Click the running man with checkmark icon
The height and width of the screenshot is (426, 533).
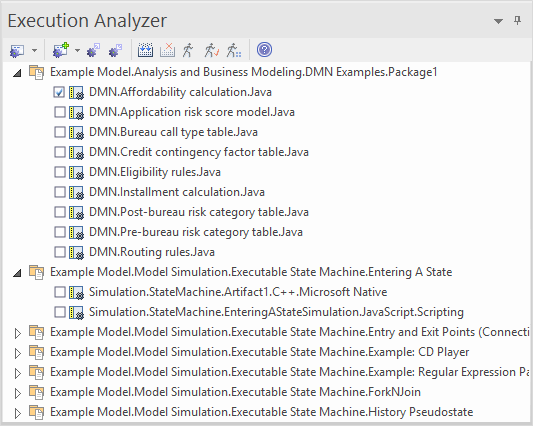coord(211,50)
